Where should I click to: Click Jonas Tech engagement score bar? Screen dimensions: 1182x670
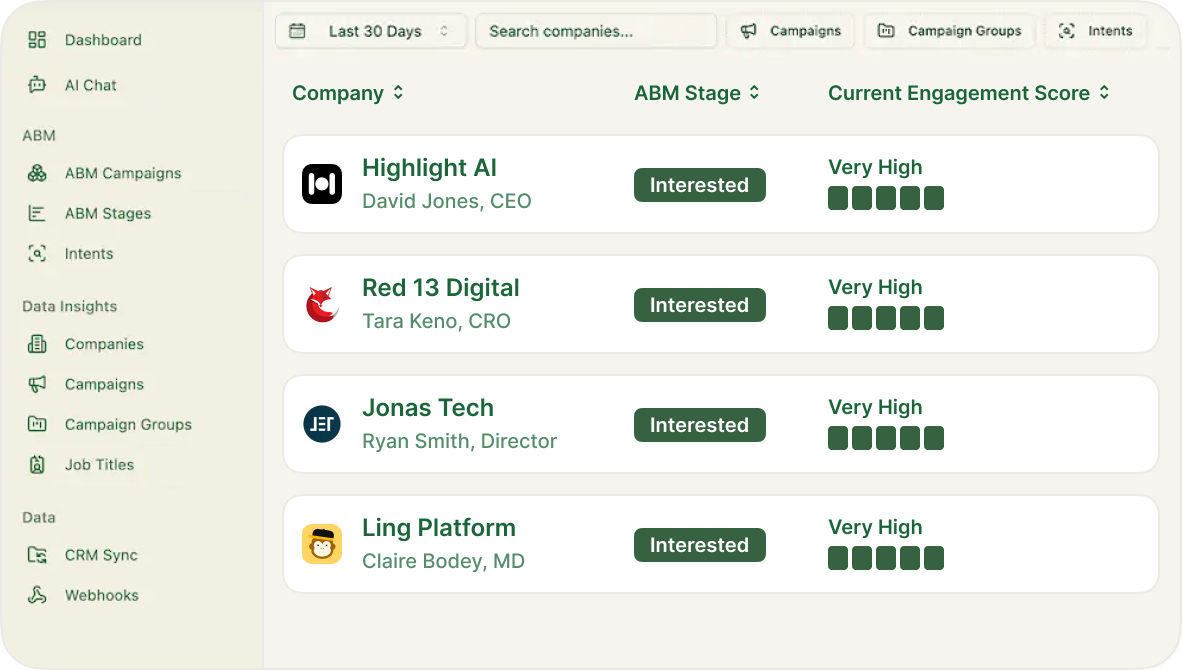(x=885, y=438)
